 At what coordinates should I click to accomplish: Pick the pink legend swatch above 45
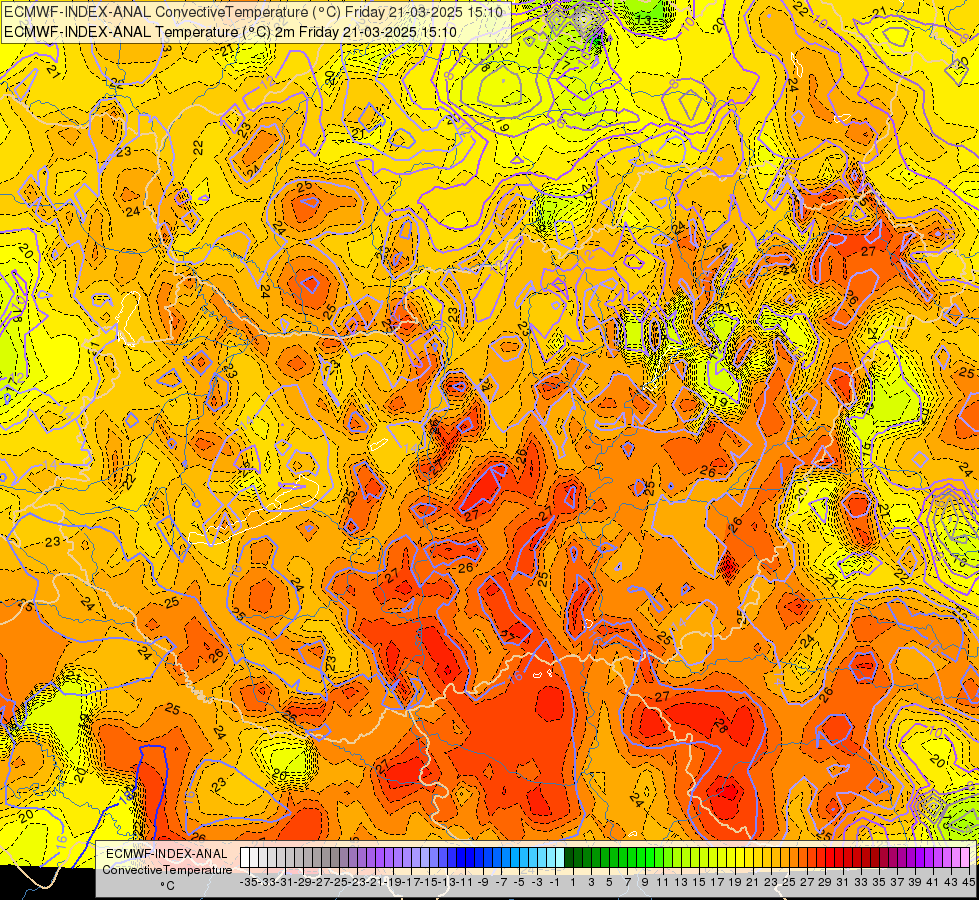[965, 857]
